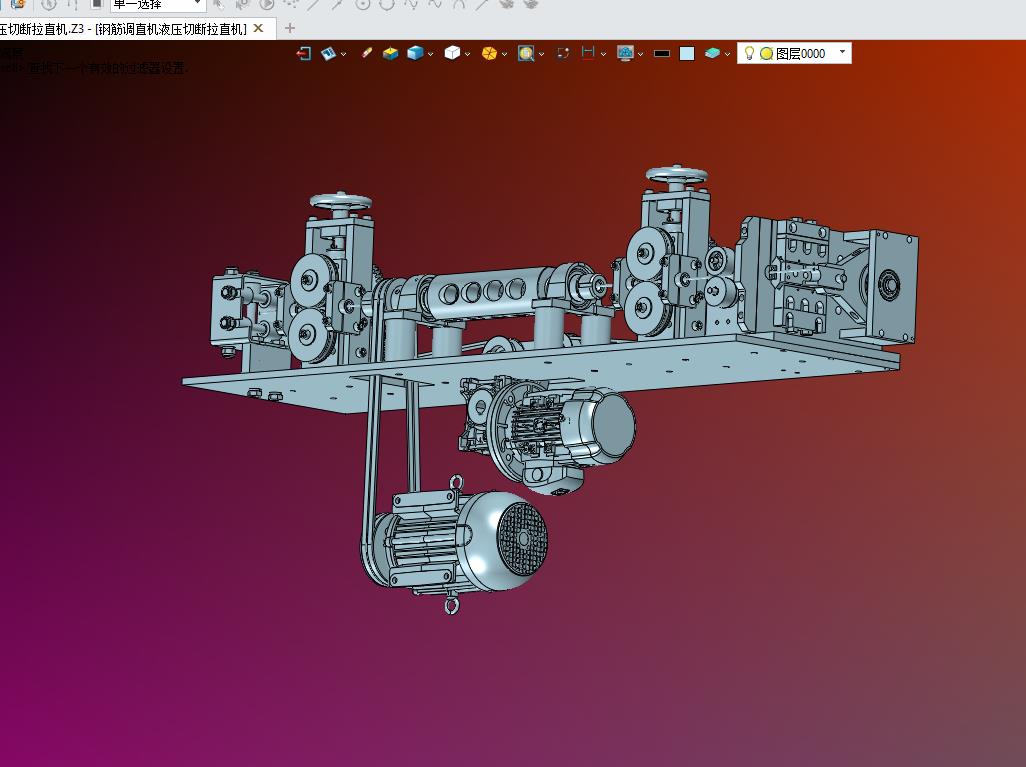
Task: Open the monitor display dropdown arrow
Action: tap(641, 54)
